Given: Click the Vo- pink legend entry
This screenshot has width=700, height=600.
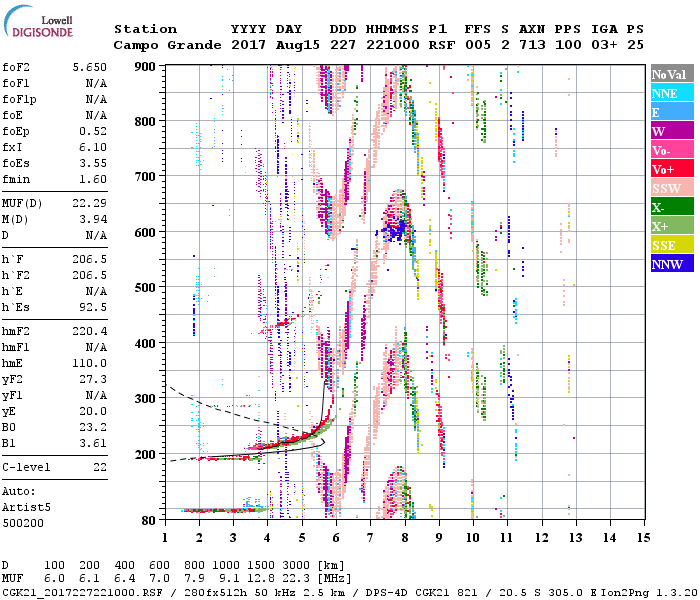Looking at the screenshot, I should click(x=670, y=150).
